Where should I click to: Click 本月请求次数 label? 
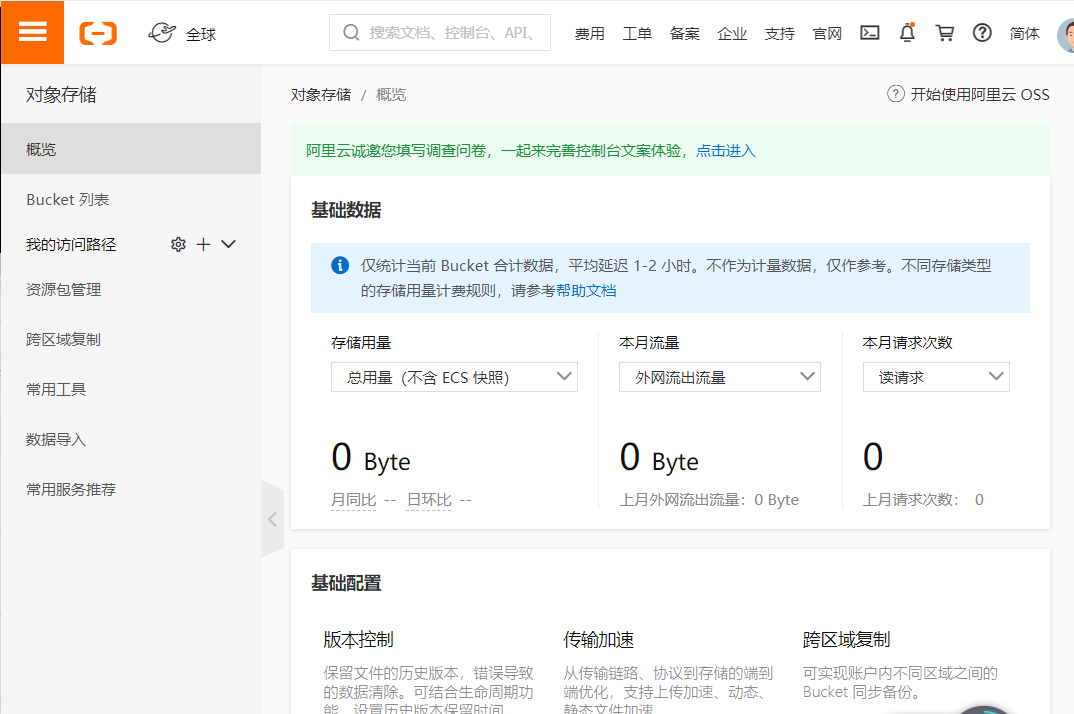point(908,343)
